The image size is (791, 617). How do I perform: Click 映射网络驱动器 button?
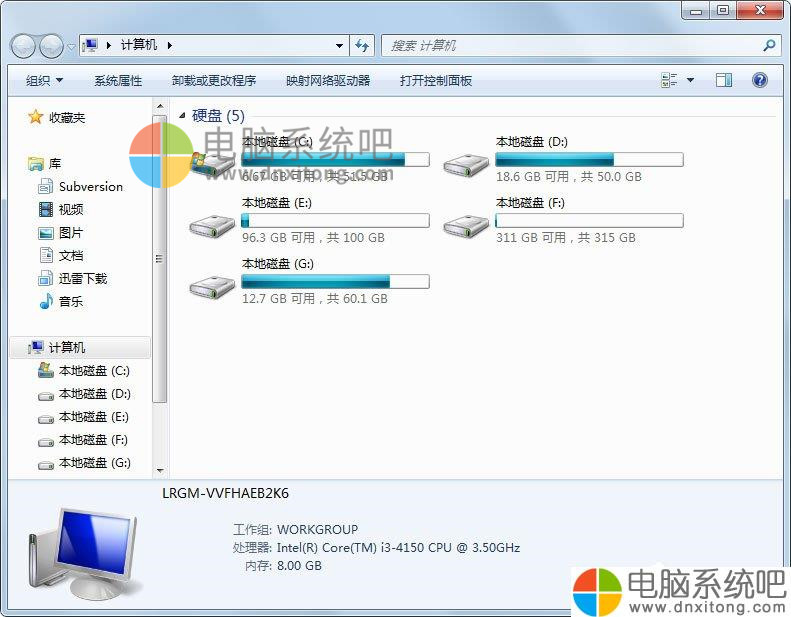328,81
